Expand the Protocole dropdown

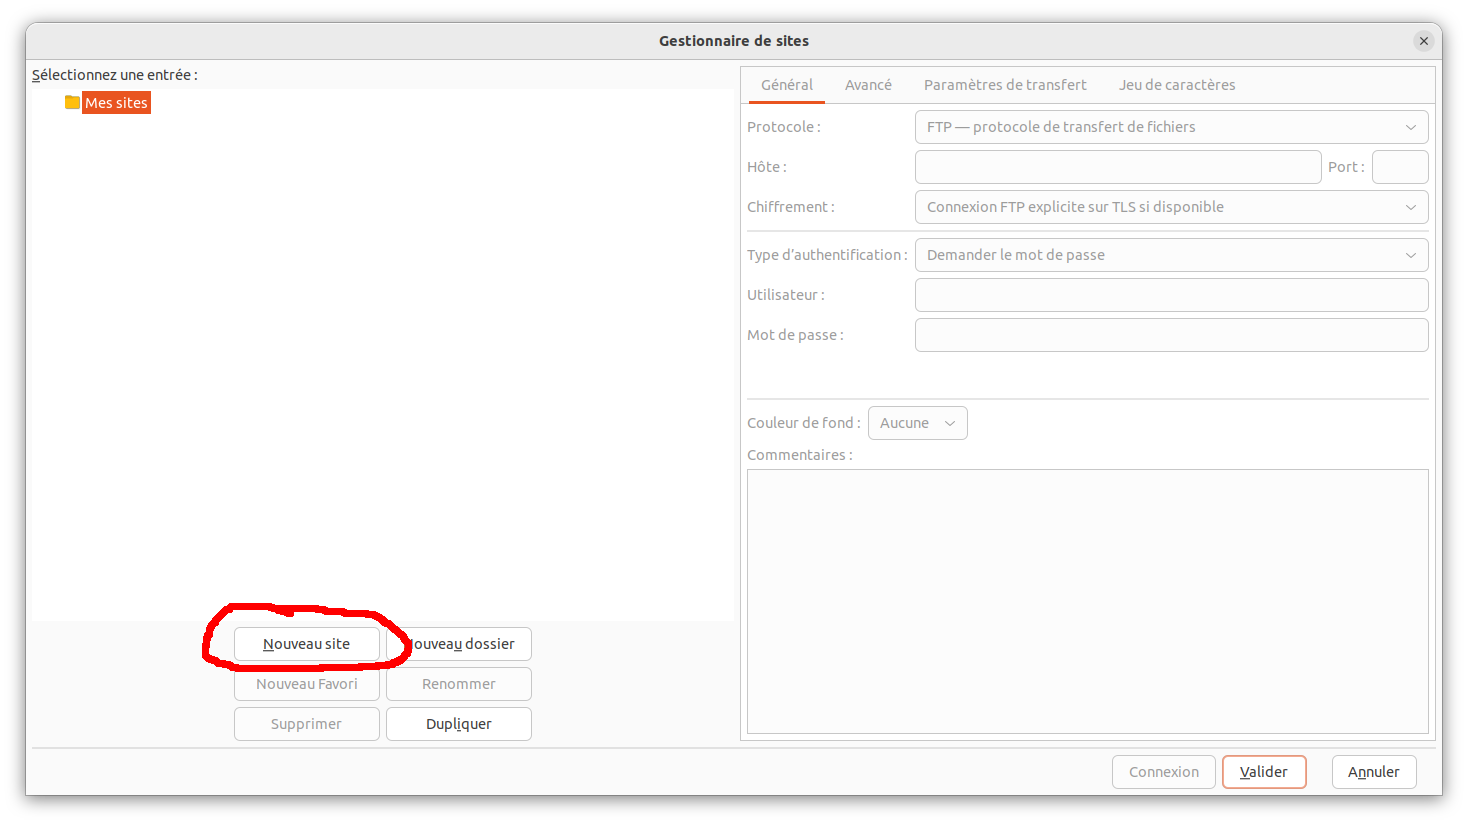click(x=1171, y=127)
